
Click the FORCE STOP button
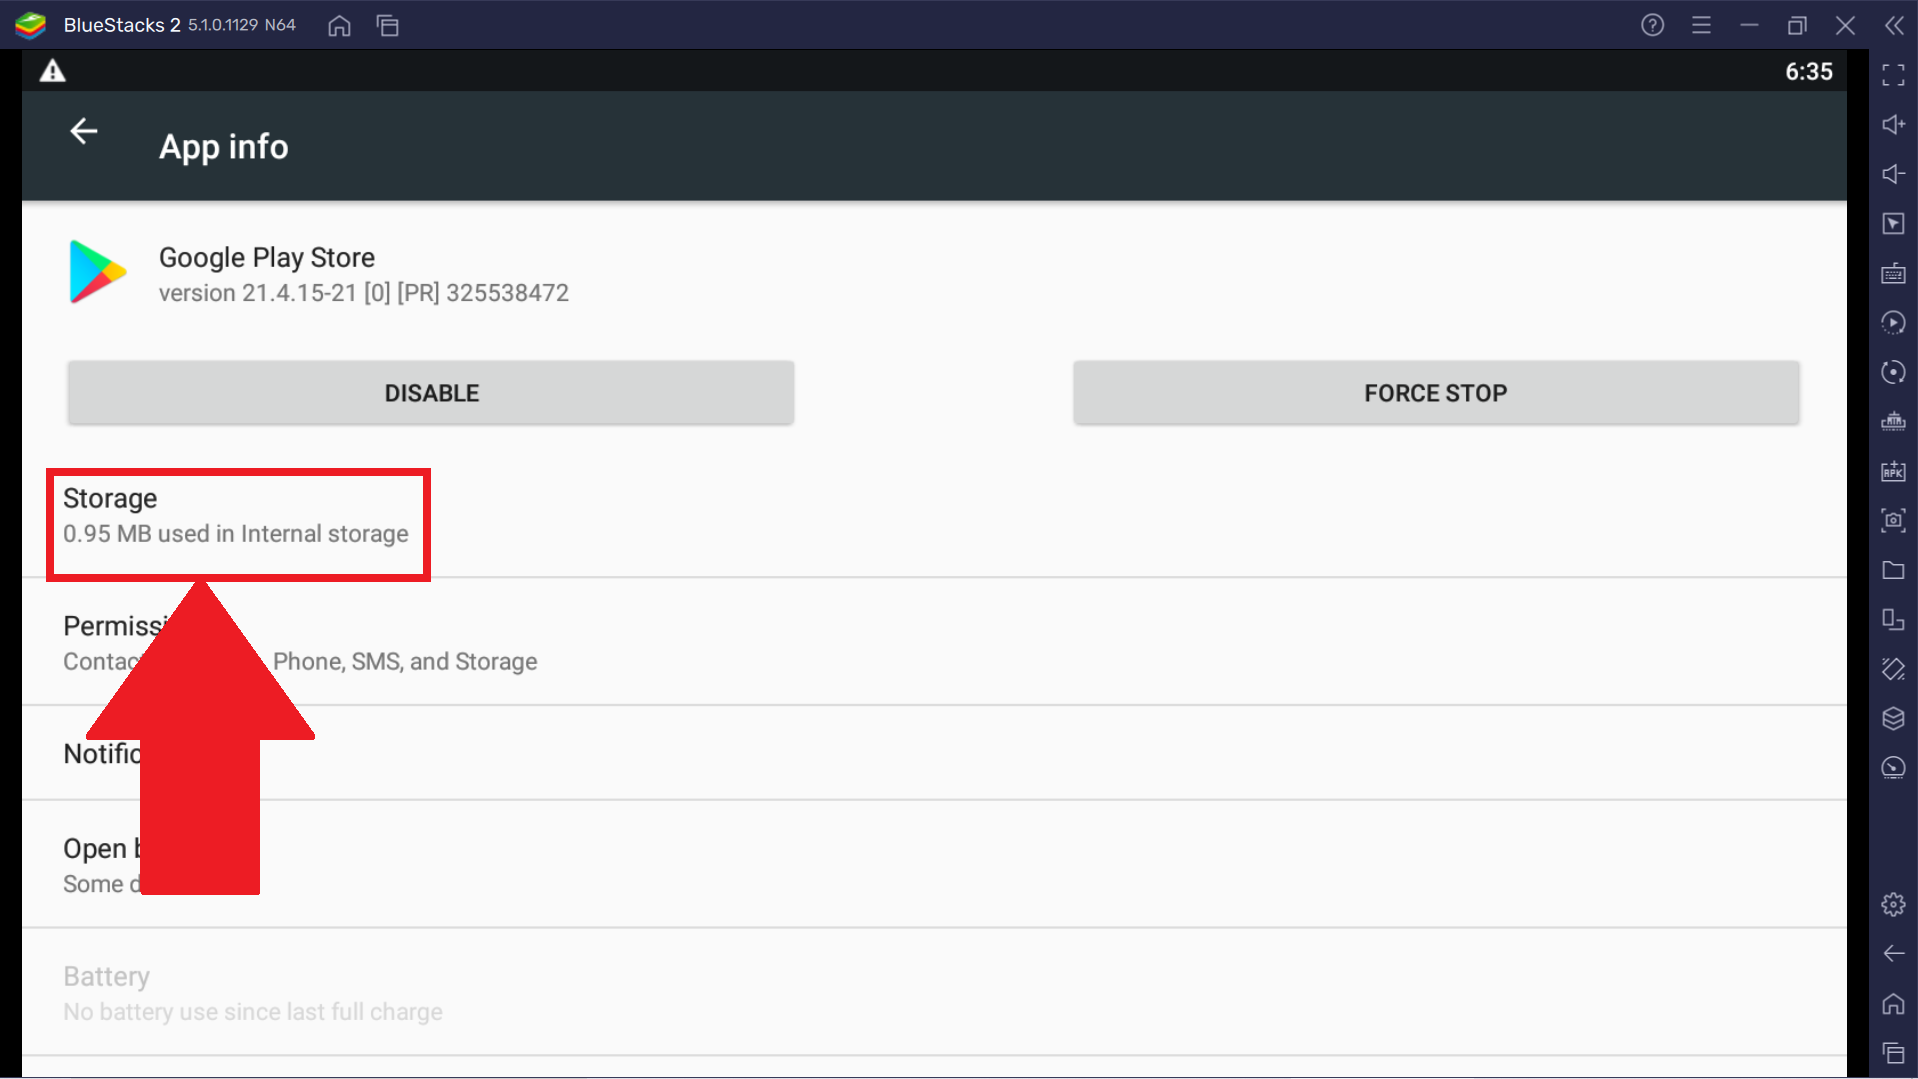[1436, 393]
